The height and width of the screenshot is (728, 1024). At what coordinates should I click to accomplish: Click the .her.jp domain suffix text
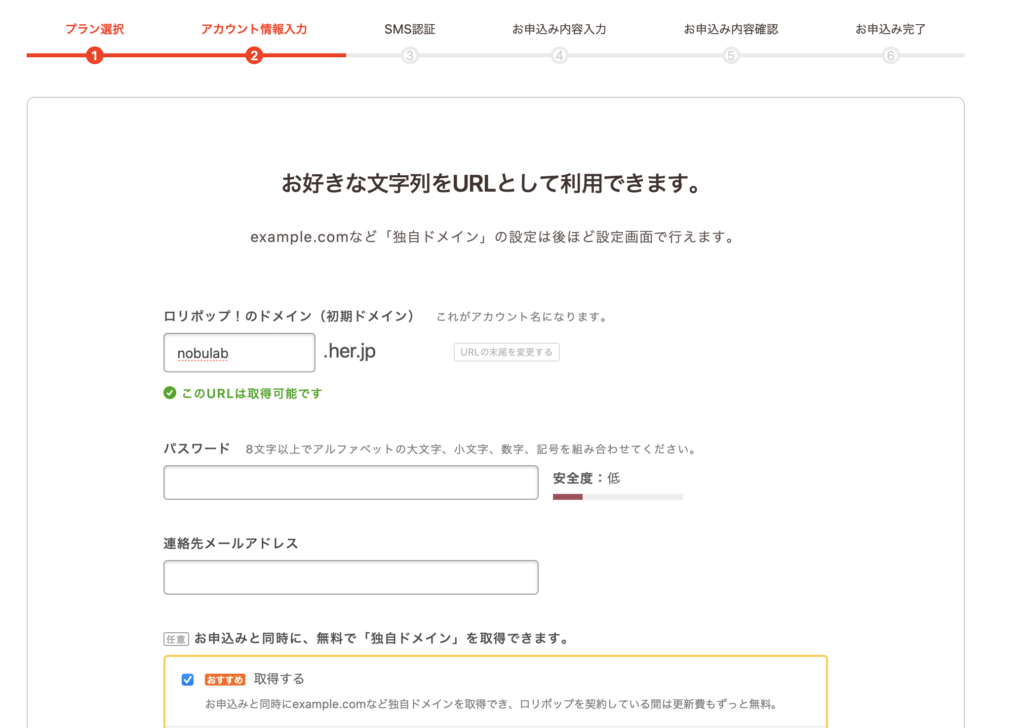(349, 352)
